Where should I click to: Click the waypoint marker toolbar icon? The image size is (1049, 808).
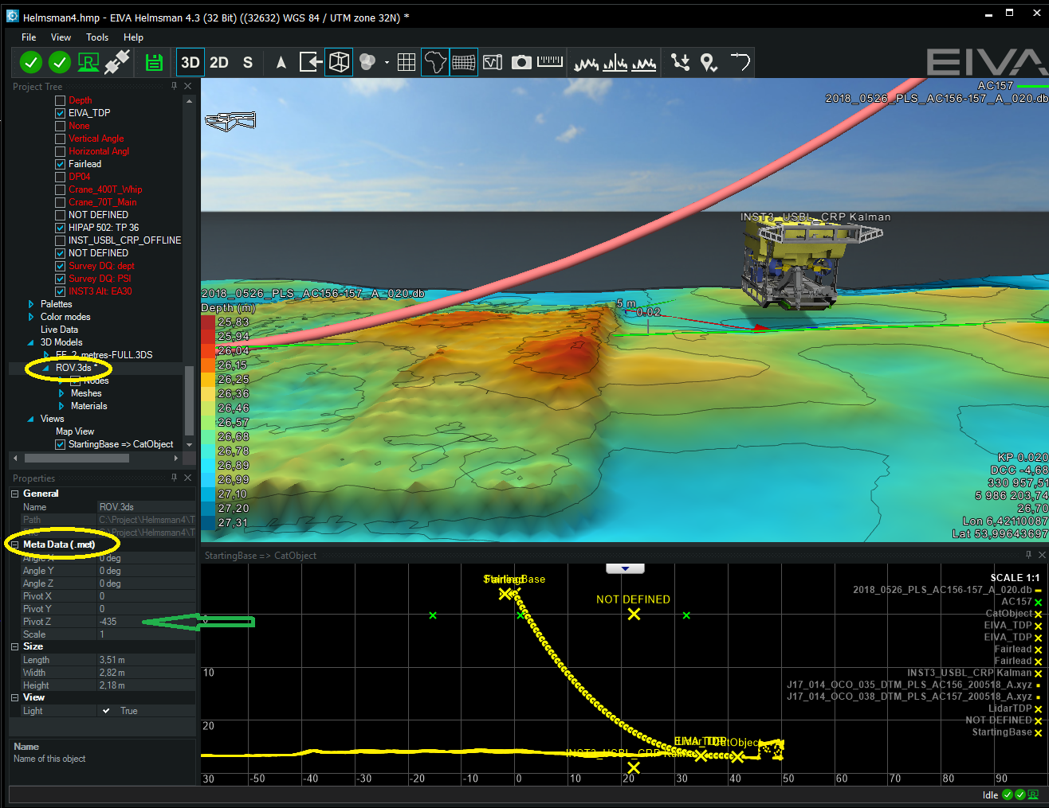pos(709,62)
